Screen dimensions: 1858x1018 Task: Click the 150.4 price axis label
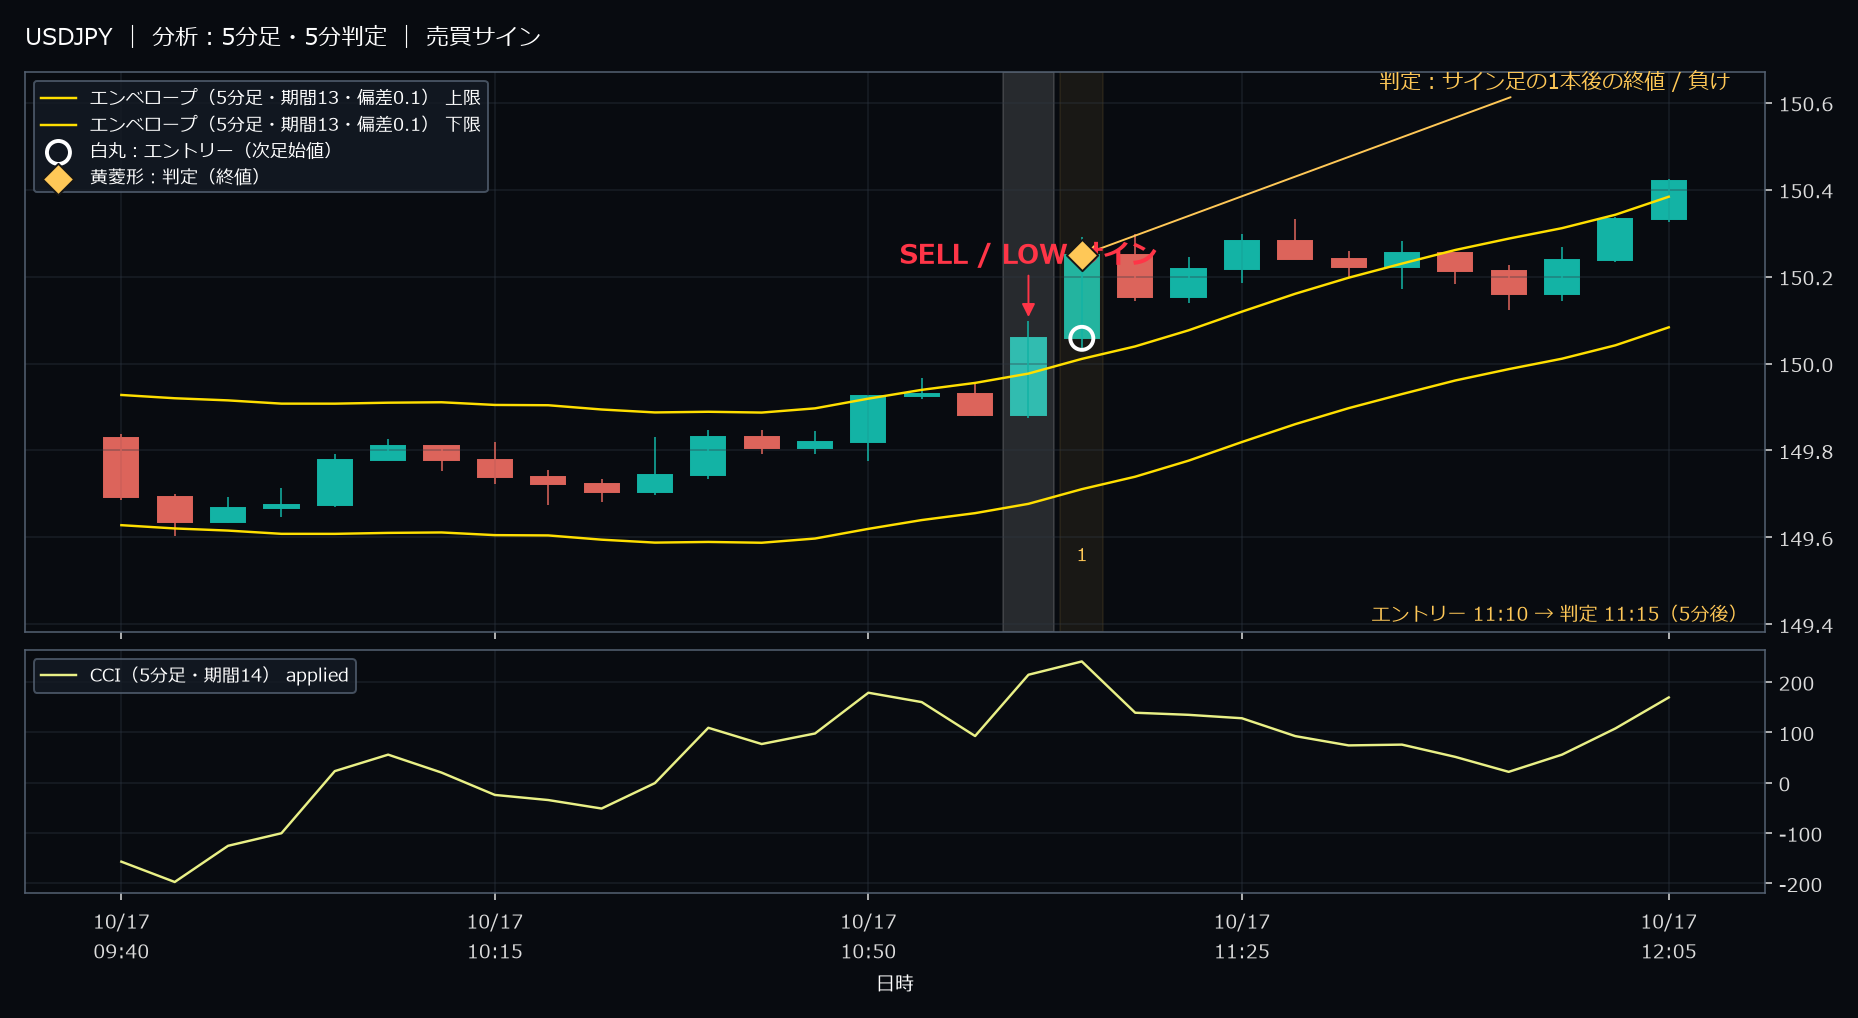(x=1806, y=191)
